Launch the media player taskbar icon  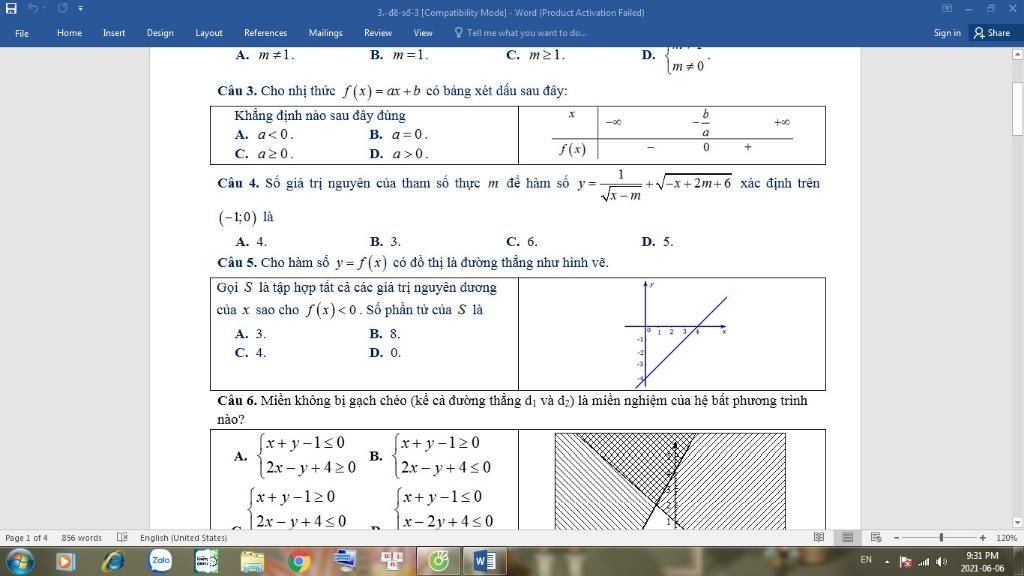click(65, 561)
